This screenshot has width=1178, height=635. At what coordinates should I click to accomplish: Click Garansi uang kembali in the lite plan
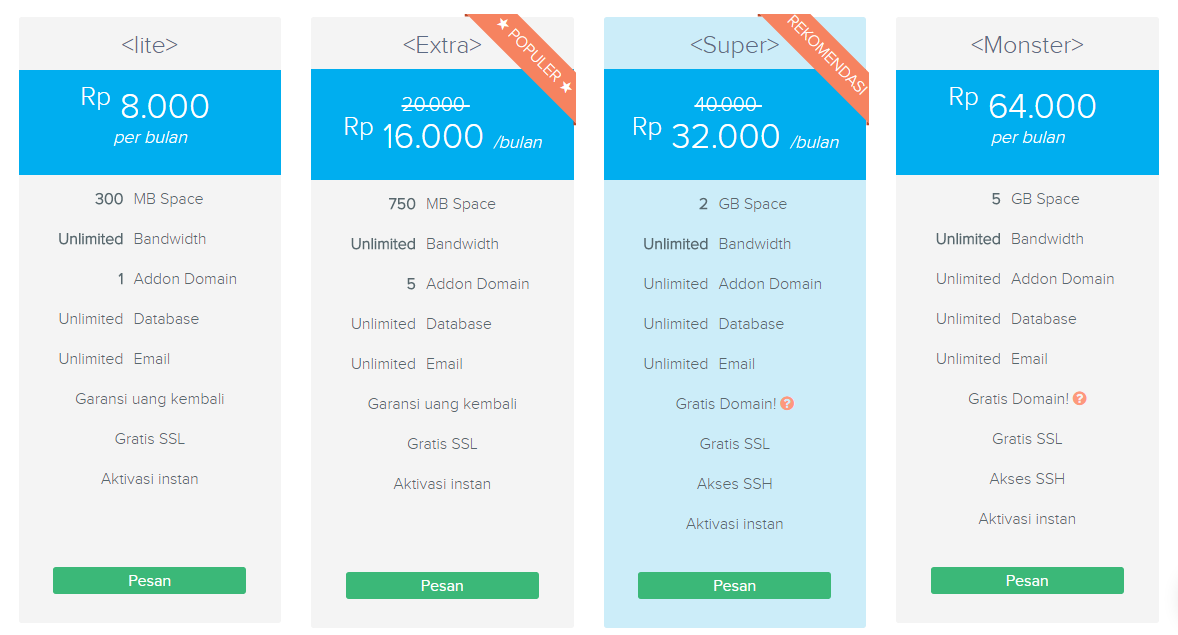150,399
